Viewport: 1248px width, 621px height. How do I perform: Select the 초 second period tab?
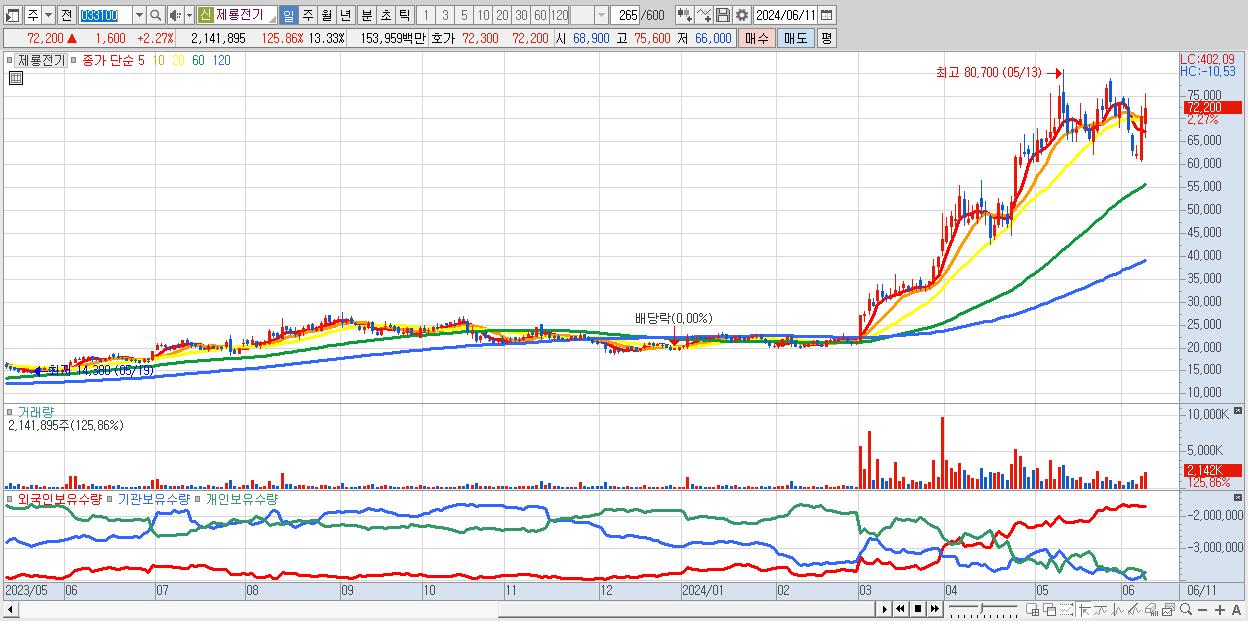click(385, 15)
